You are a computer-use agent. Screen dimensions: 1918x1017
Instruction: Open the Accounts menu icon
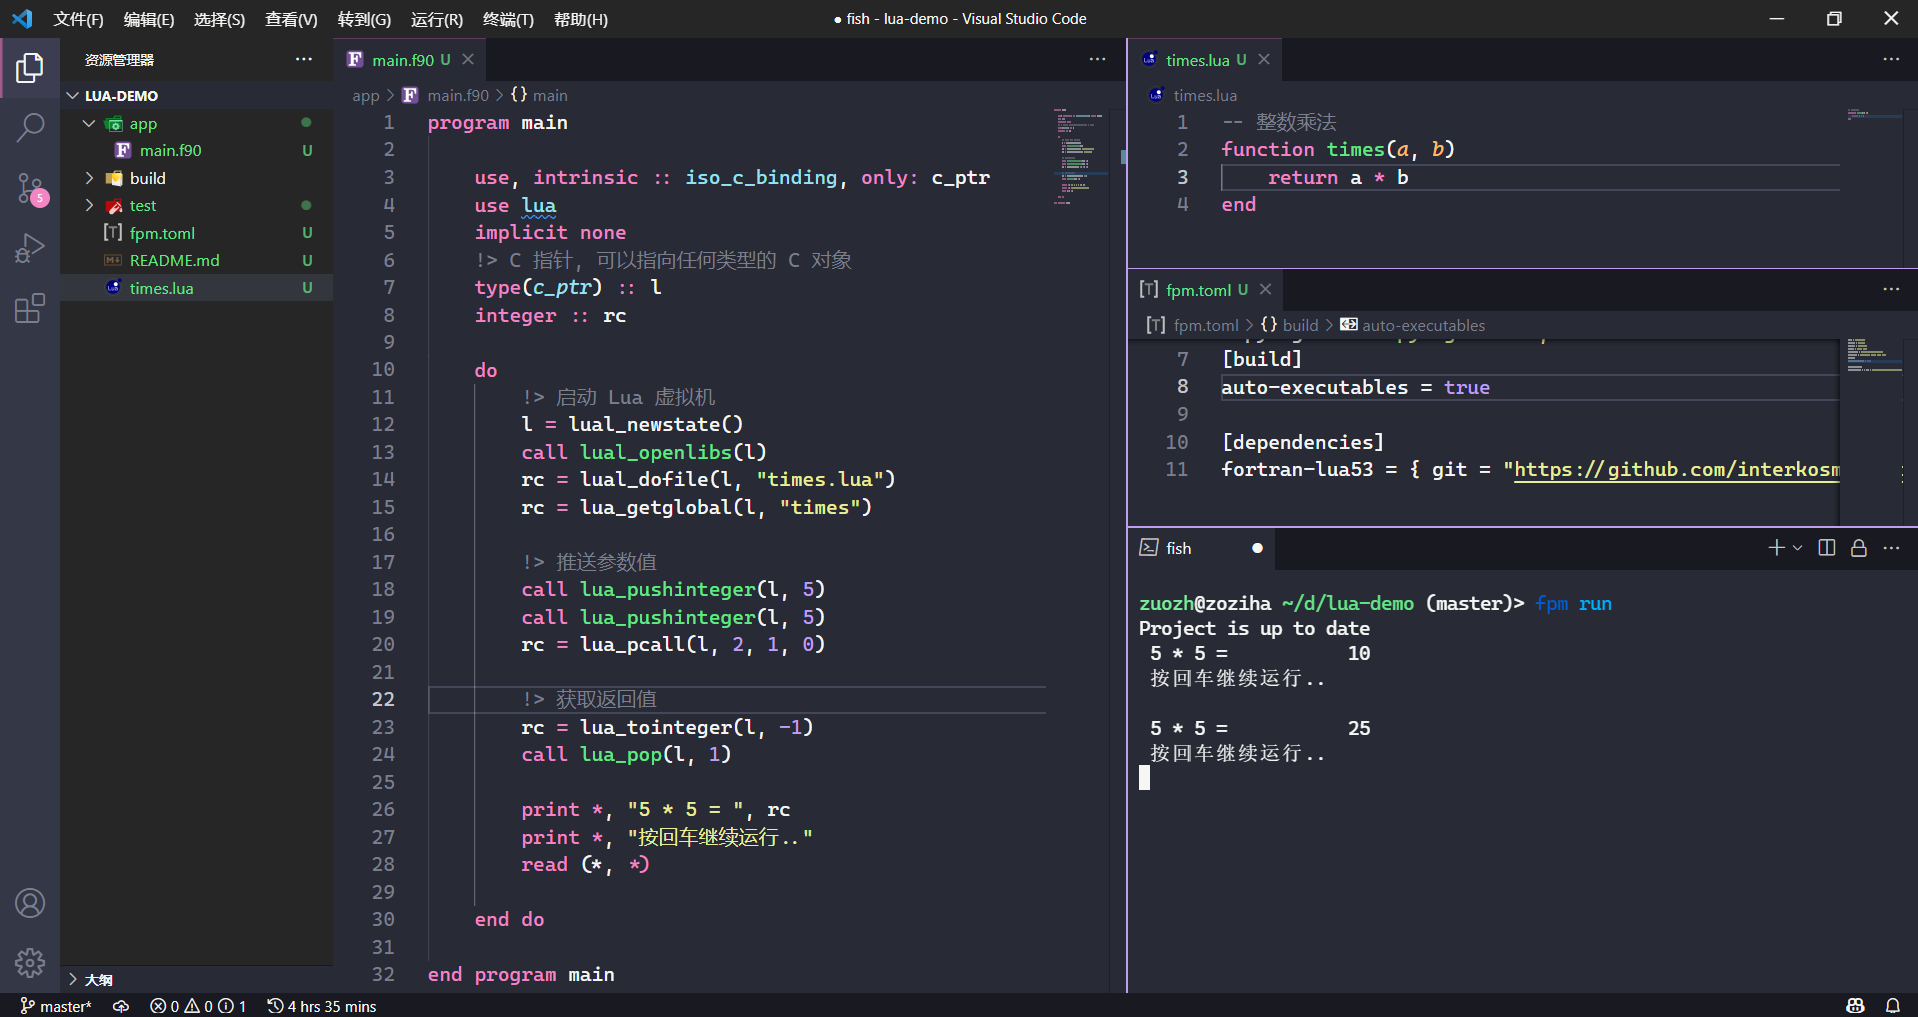30,903
